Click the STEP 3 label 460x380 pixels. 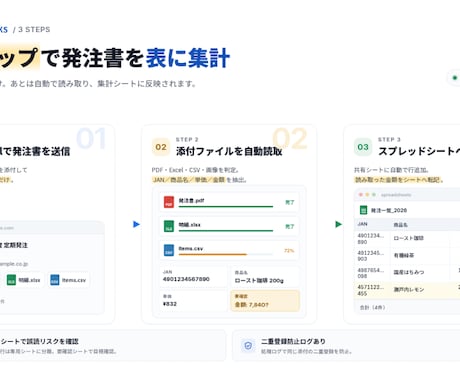[389, 139]
